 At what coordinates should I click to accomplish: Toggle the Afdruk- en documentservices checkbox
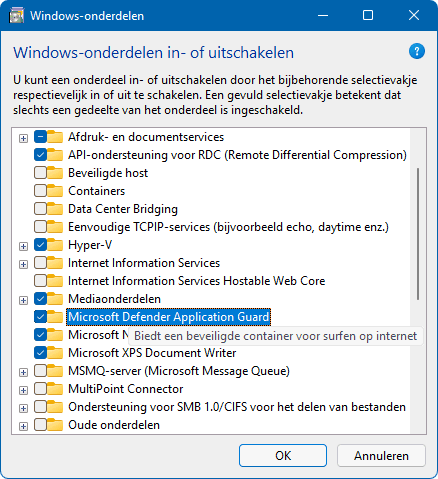tap(40, 137)
